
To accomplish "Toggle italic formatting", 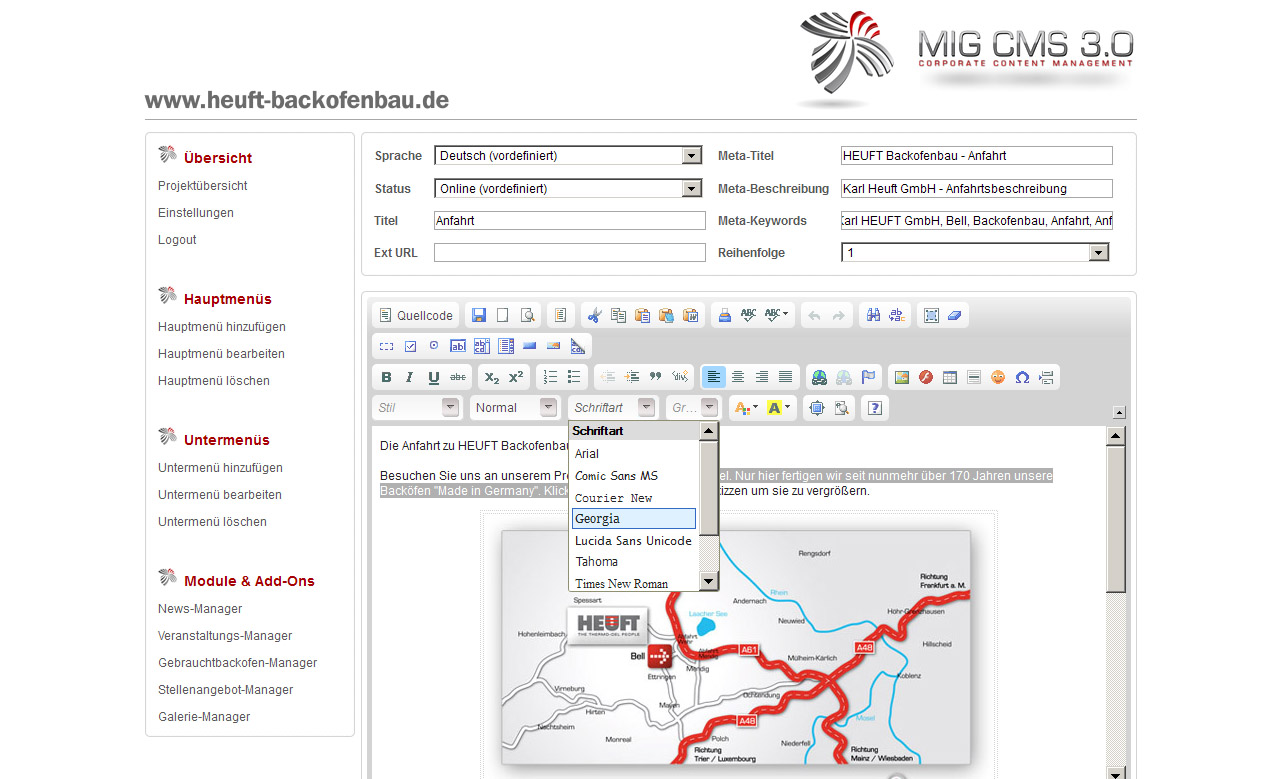I will coord(410,377).
